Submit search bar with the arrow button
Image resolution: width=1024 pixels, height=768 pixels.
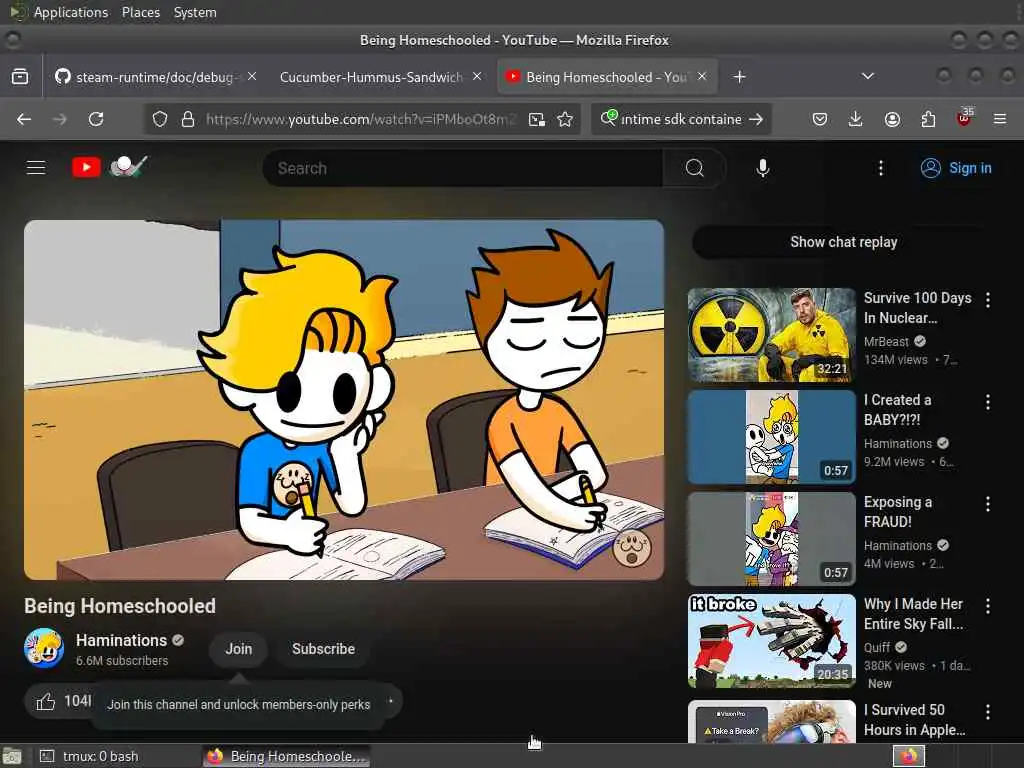(x=756, y=119)
